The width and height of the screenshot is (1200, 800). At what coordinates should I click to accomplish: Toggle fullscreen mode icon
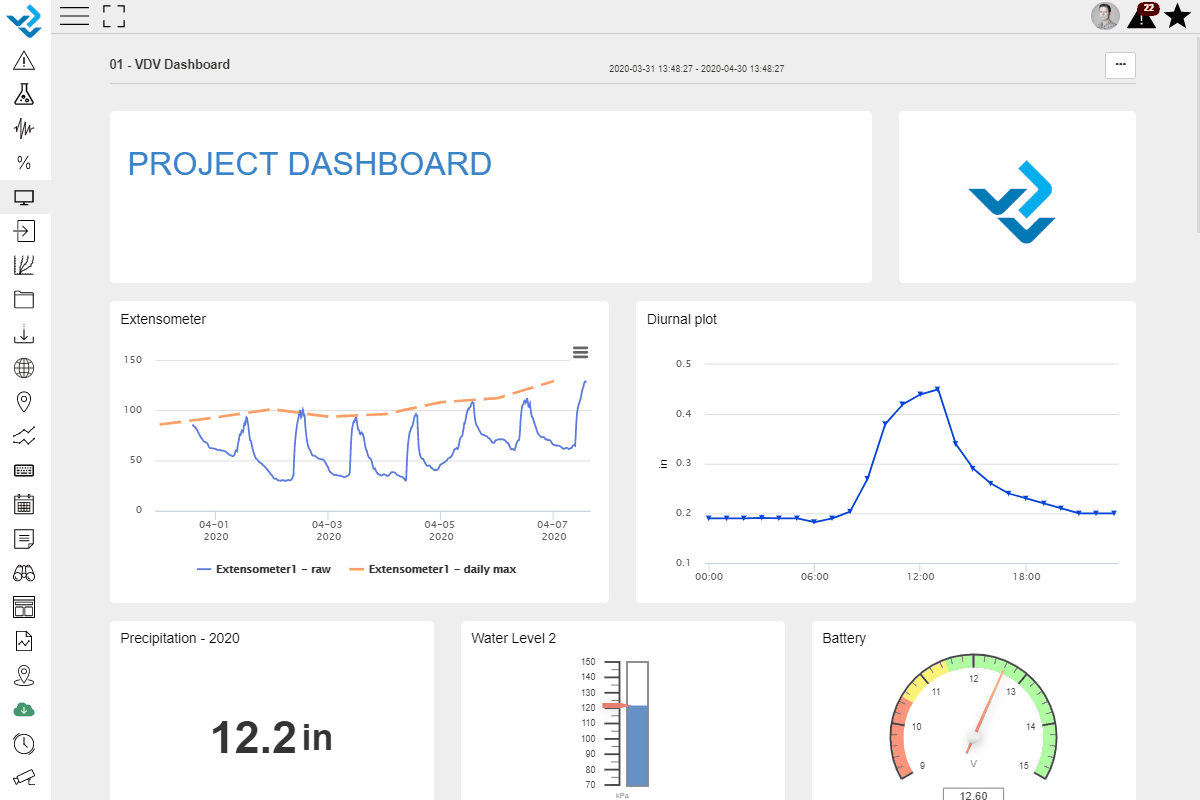114,15
